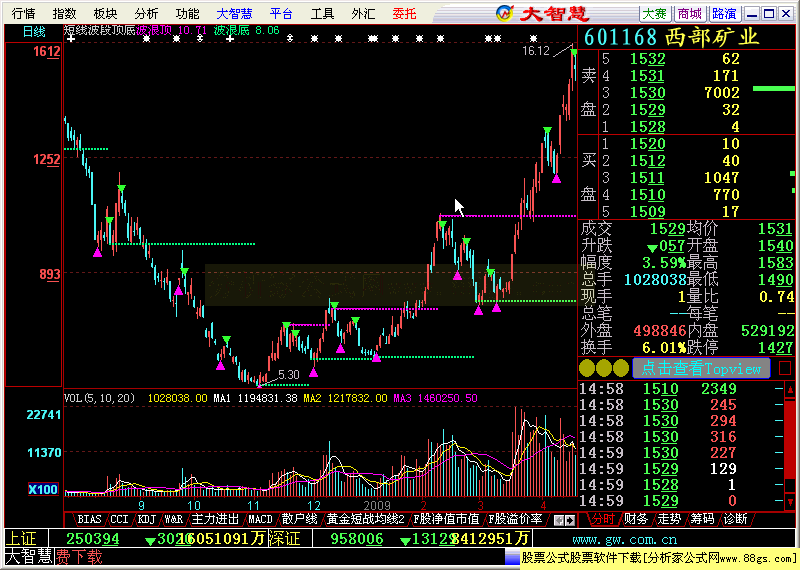The height and width of the screenshot is (570, 800).
Task: Switch to the BIAS indicator tab
Action: point(89,519)
